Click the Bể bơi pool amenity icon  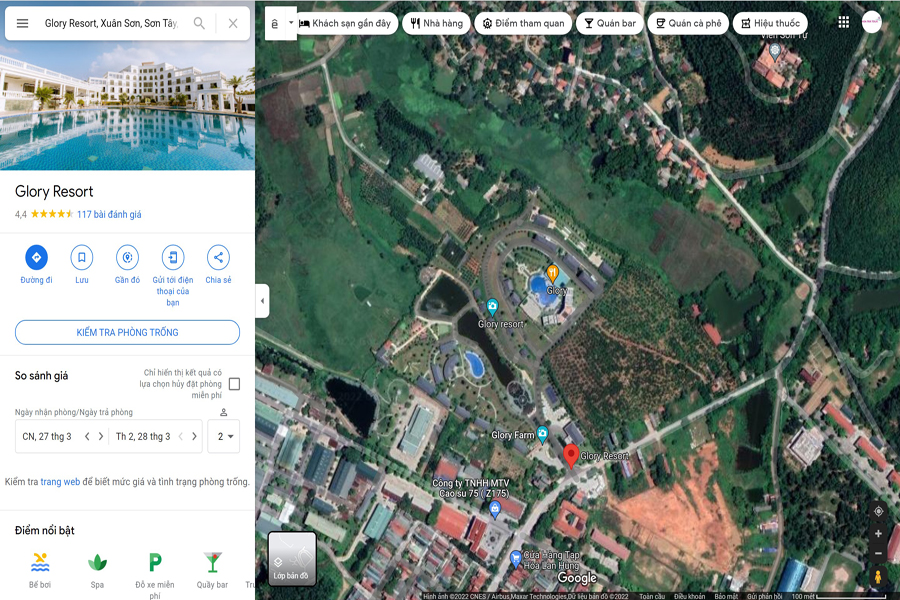pyautogui.click(x=40, y=563)
